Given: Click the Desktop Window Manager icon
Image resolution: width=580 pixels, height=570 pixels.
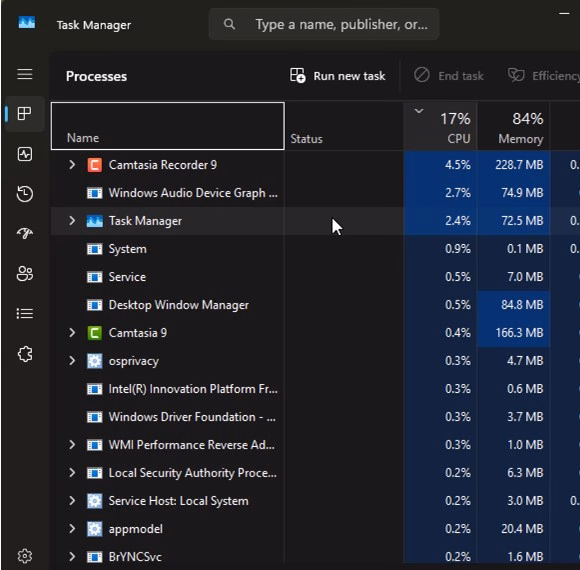Looking at the screenshot, I should [x=94, y=305].
